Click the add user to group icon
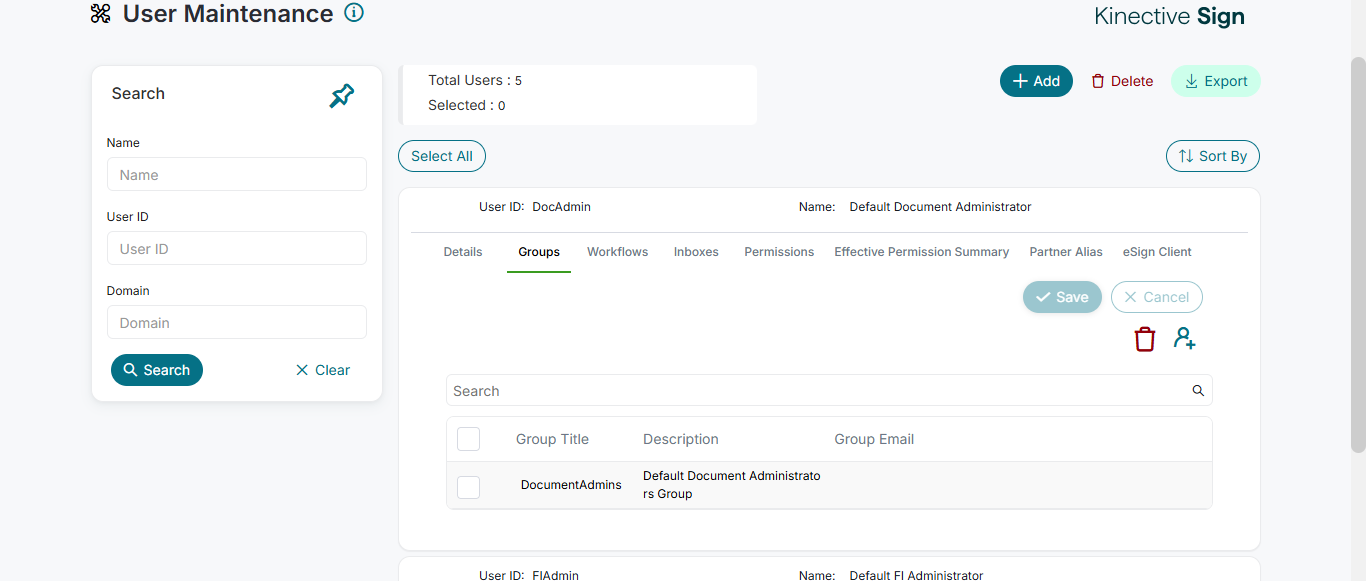The height and width of the screenshot is (581, 1366). coord(1185,339)
